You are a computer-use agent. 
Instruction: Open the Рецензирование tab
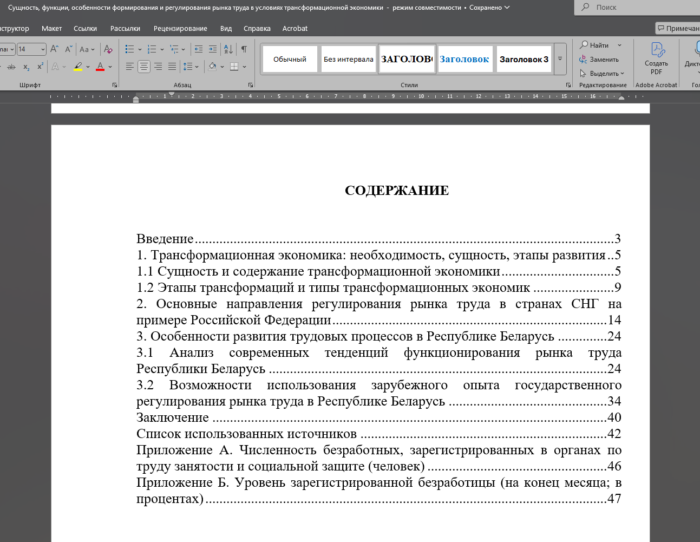[x=180, y=28]
